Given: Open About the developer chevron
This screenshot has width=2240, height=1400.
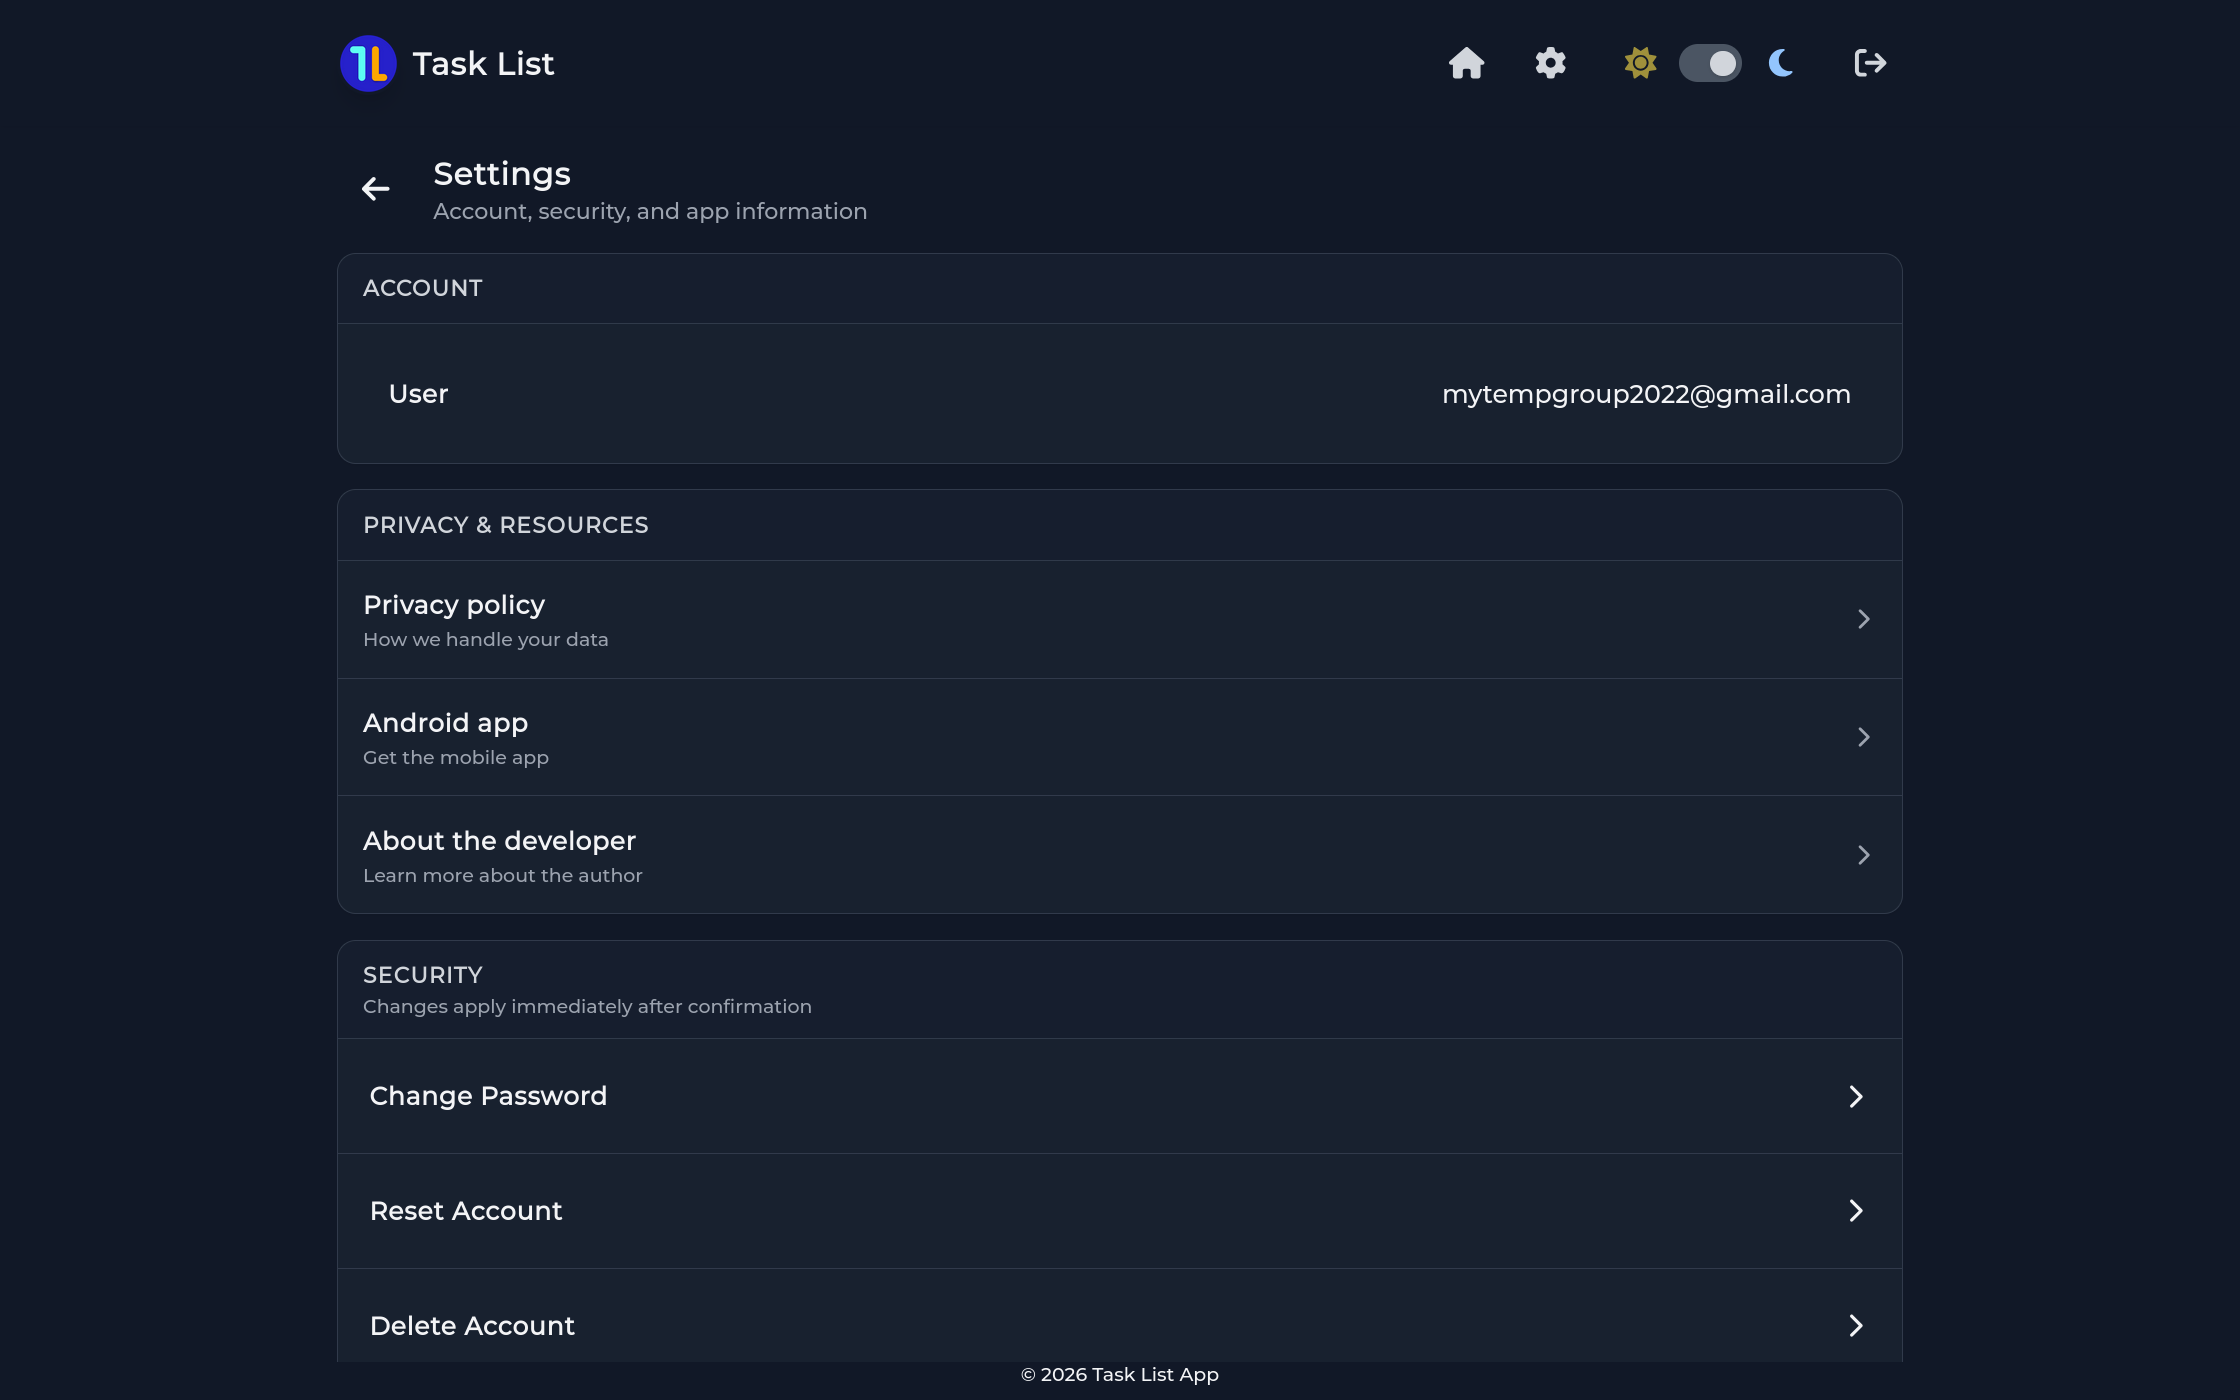Looking at the screenshot, I should [1863, 855].
